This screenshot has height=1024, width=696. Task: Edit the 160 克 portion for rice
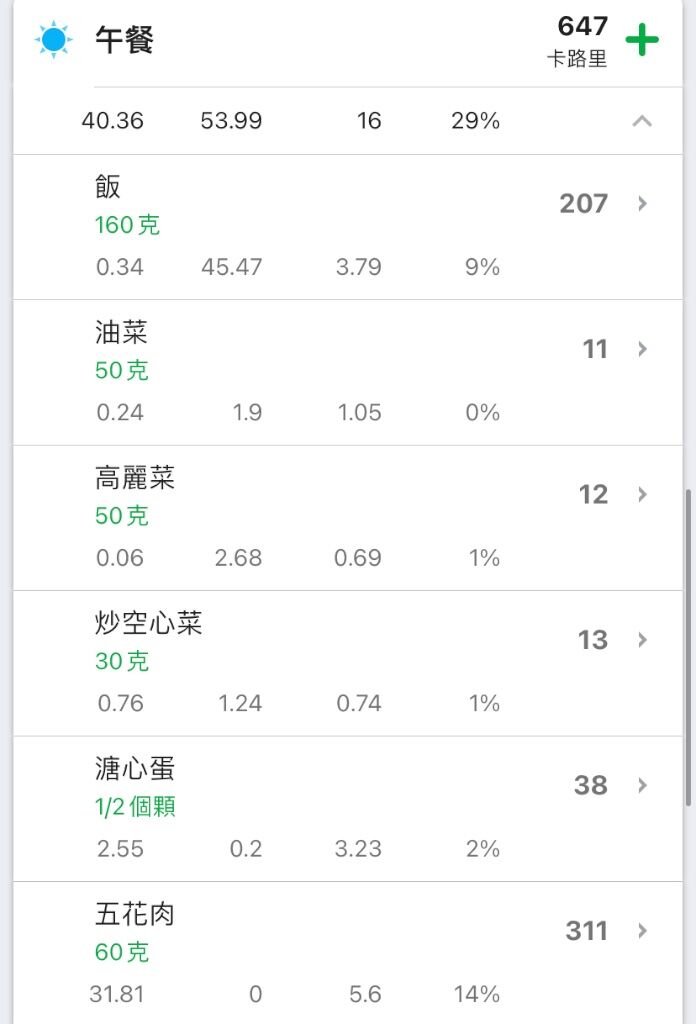(x=127, y=225)
